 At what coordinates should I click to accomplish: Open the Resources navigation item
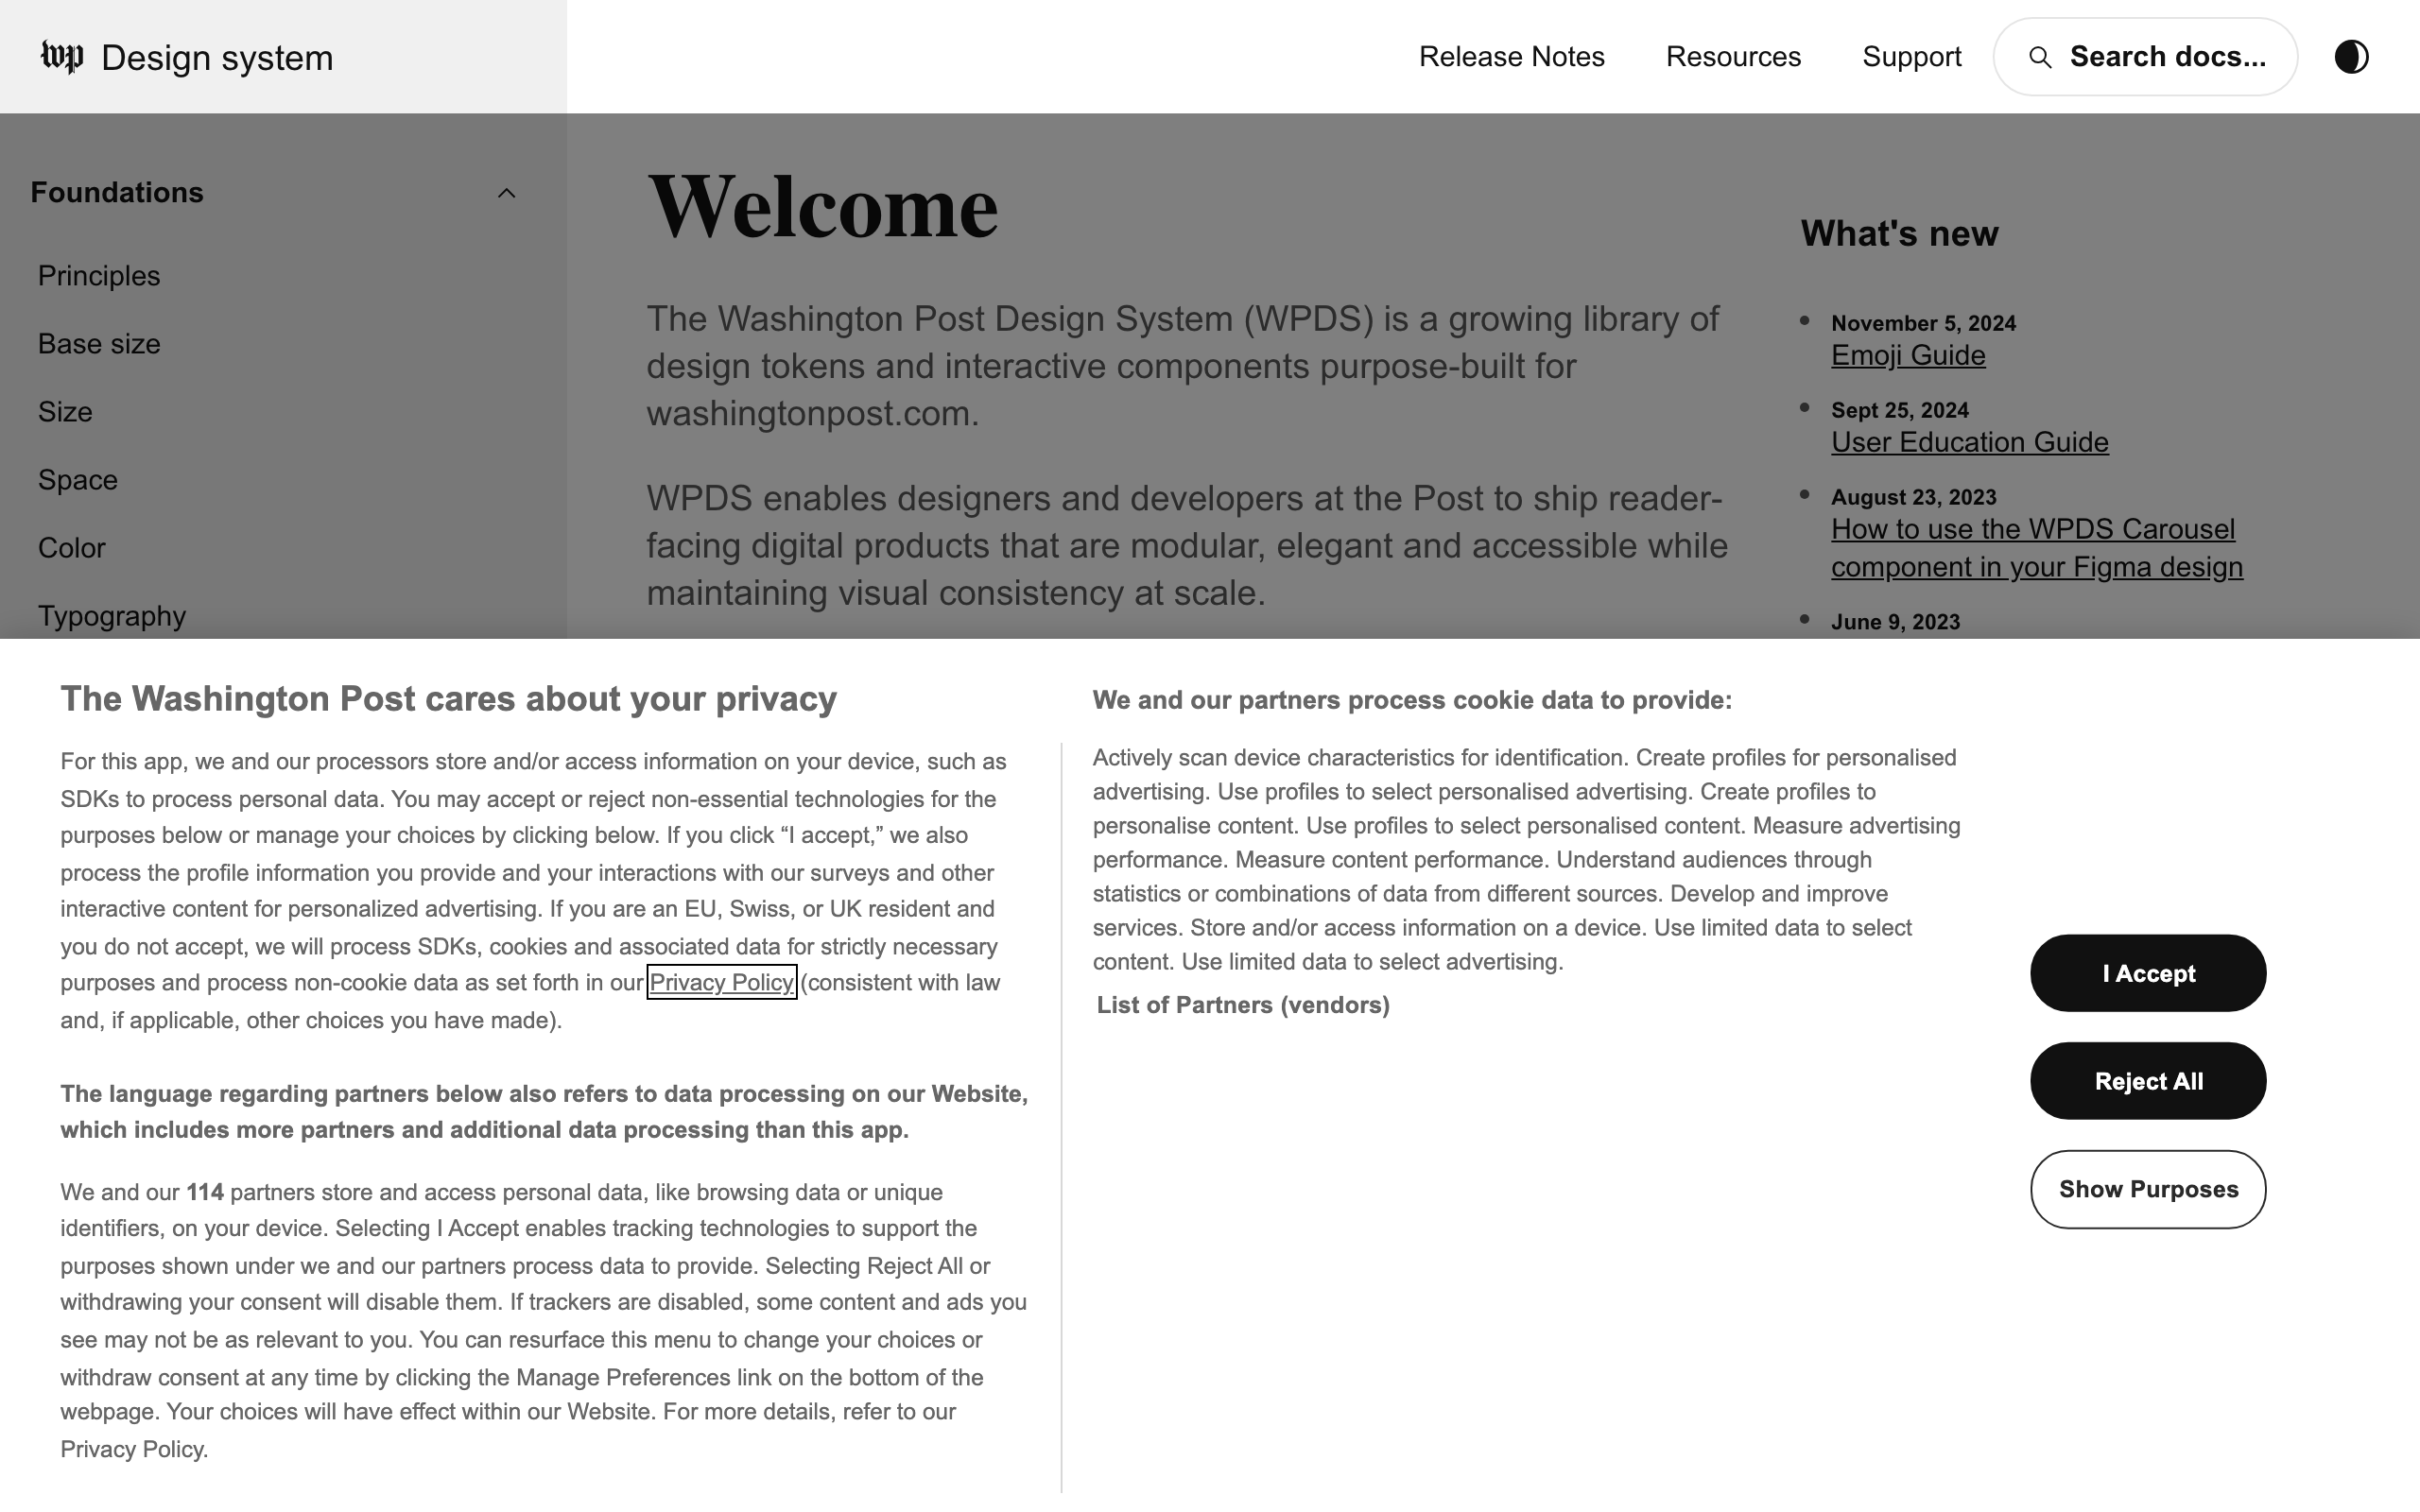(1733, 57)
